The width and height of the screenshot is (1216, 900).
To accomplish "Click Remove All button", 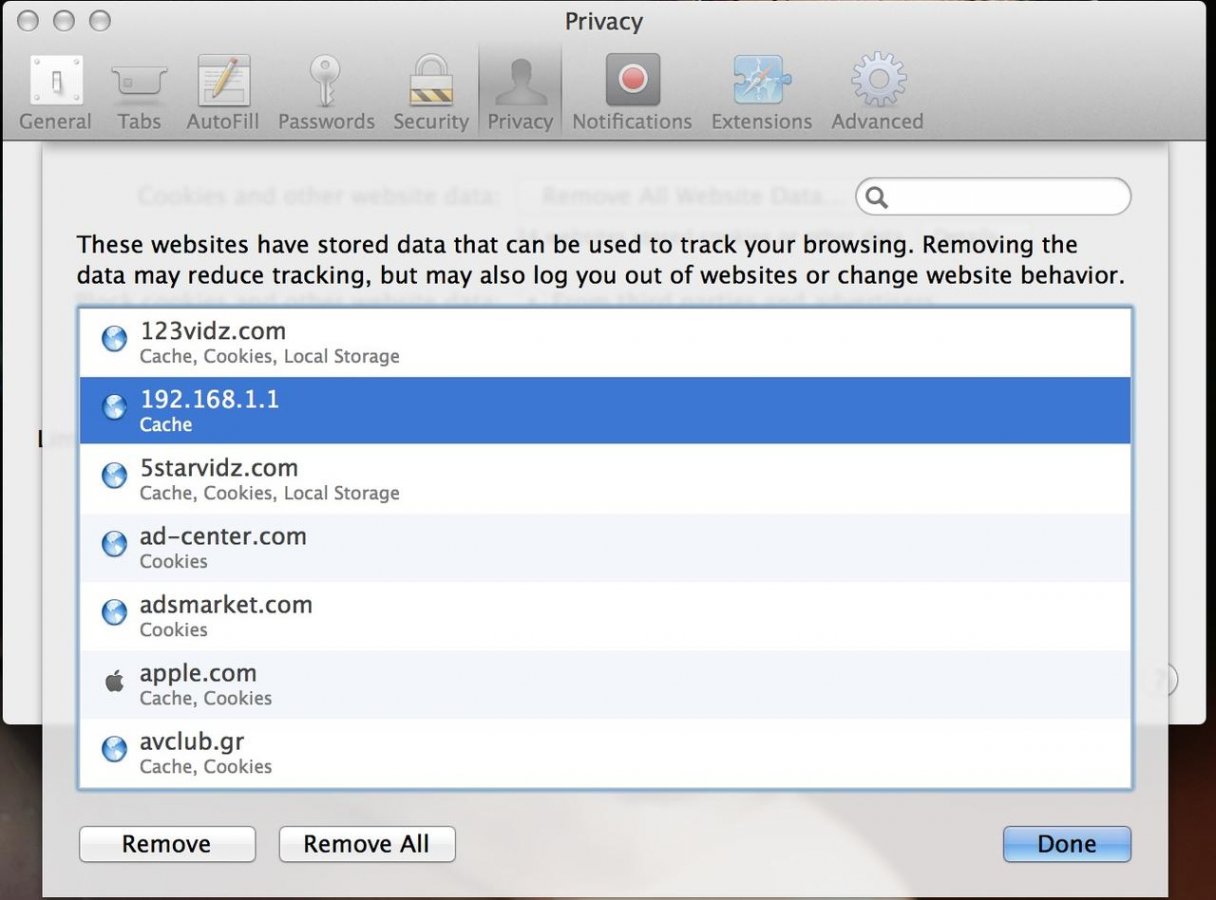I will click(366, 844).
